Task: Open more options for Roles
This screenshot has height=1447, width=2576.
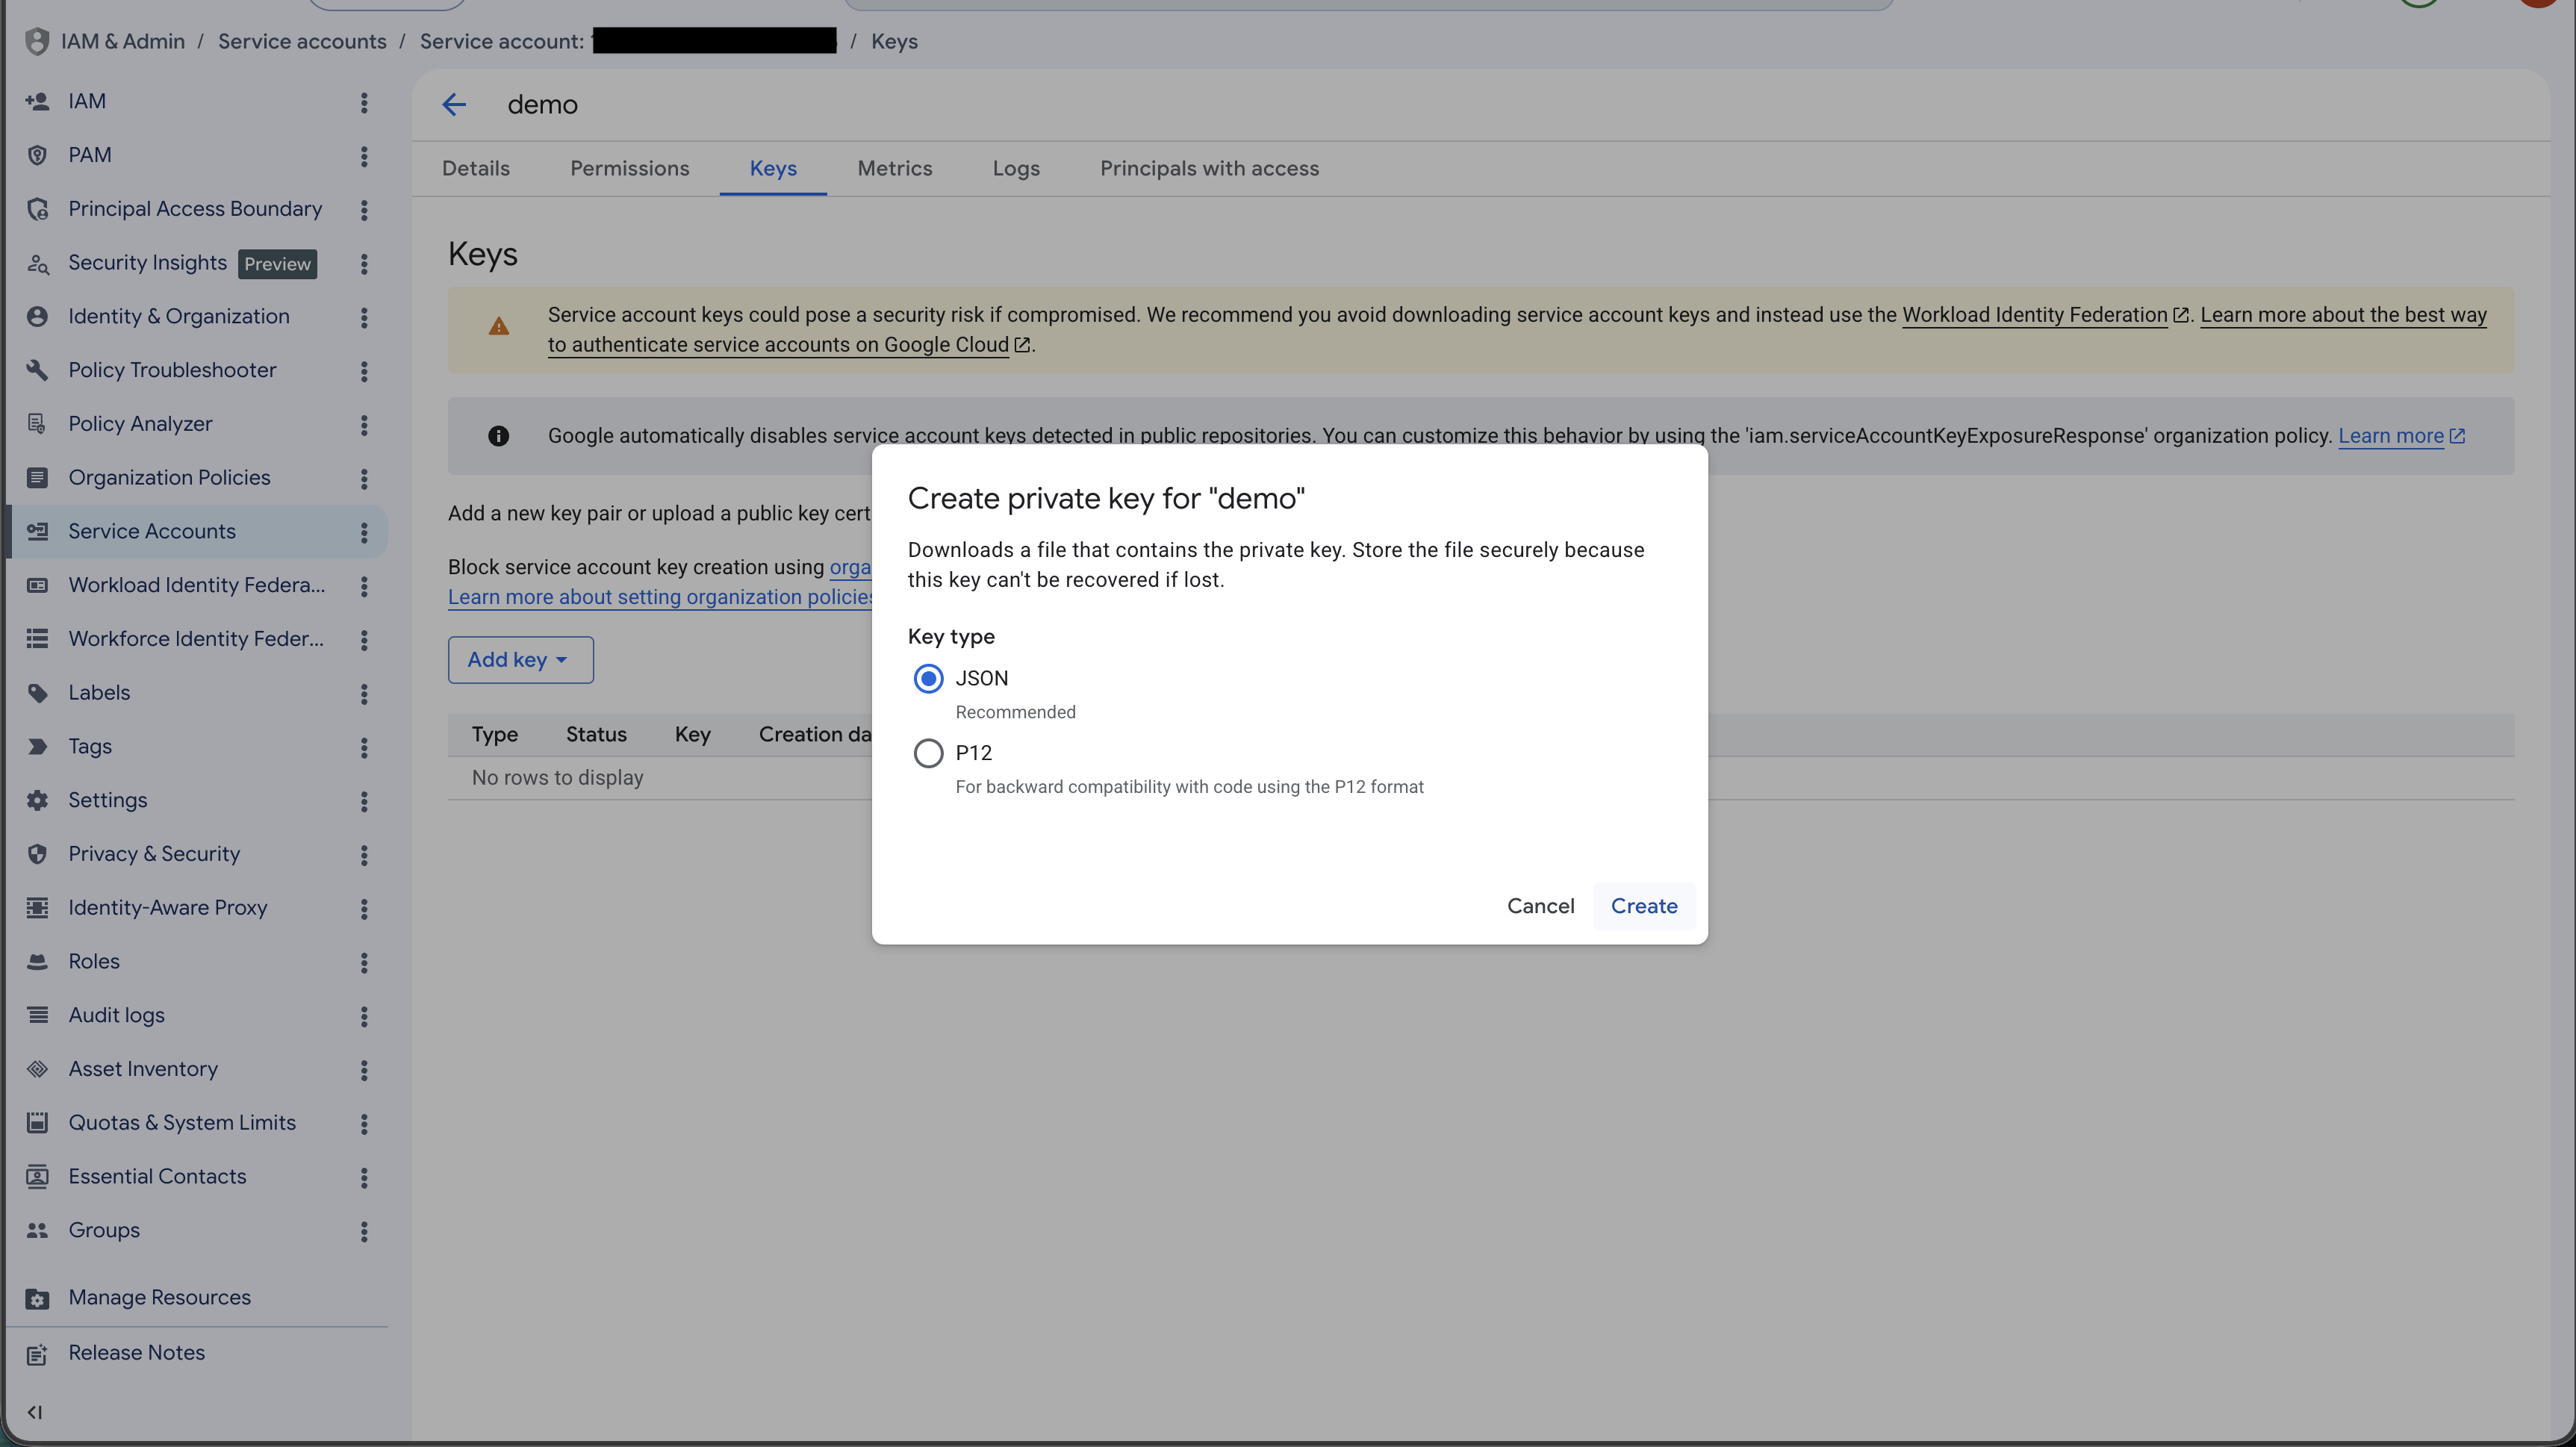Action: pyautogui.click(x=364, y=963)
